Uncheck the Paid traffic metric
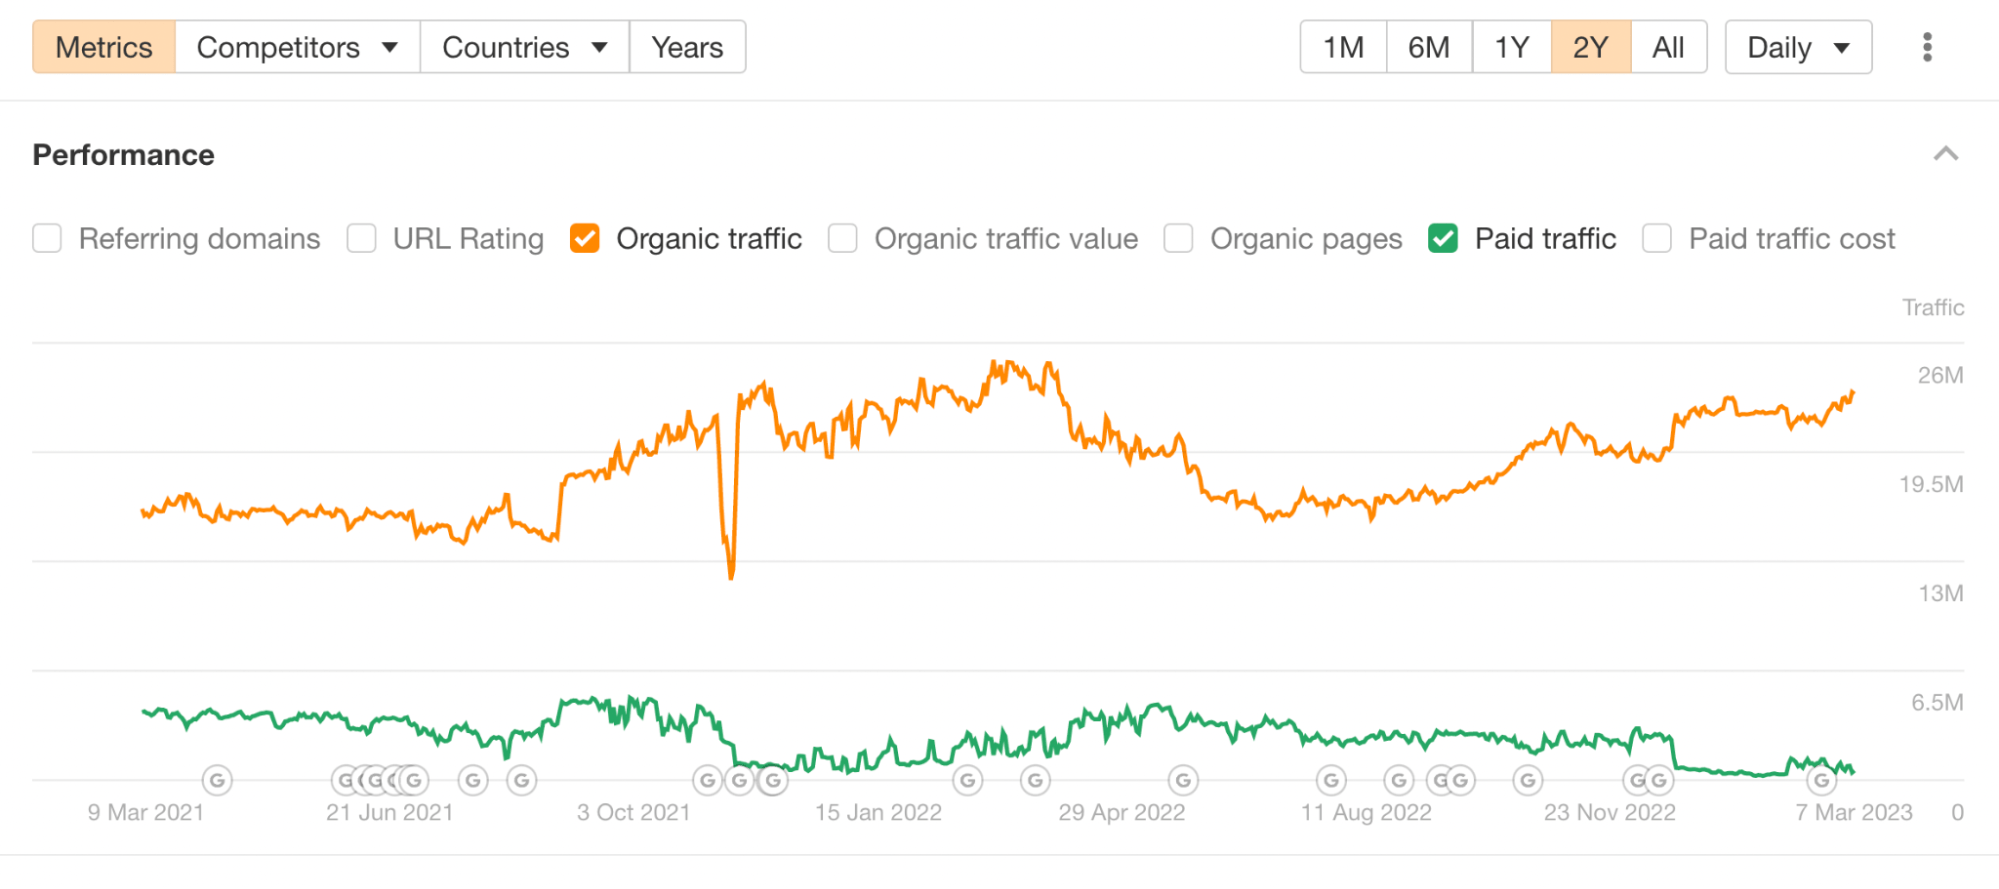This screenshot has height=889, width=1999. [x=1442, y=238]
